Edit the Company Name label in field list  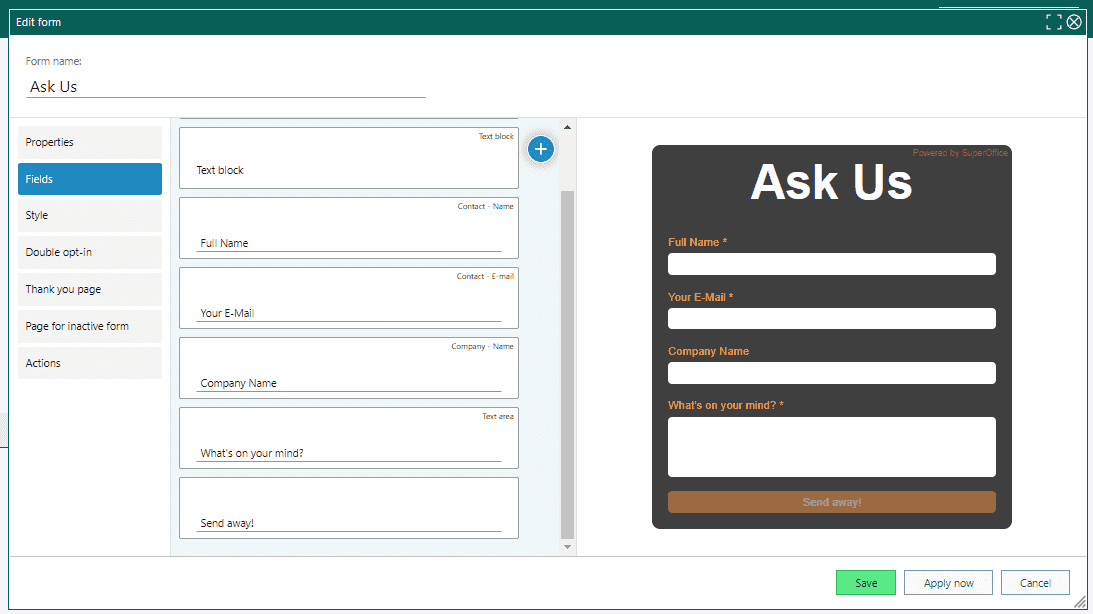(x=349, y=383)
